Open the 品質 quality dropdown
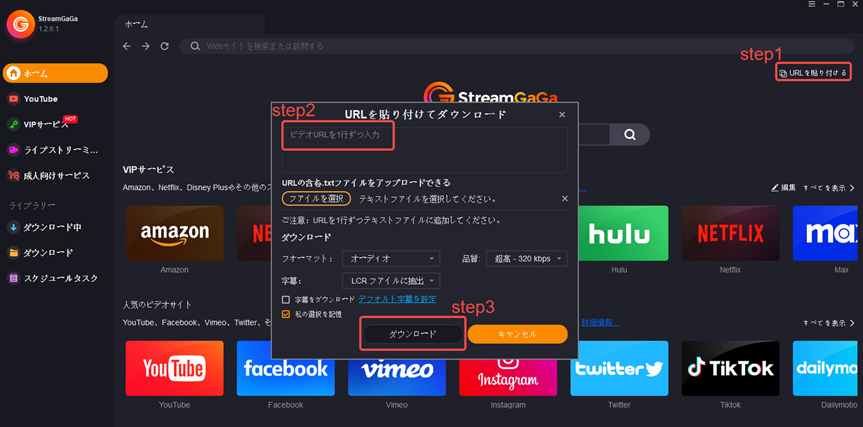 pyautogui.click(x=527, y=258)
